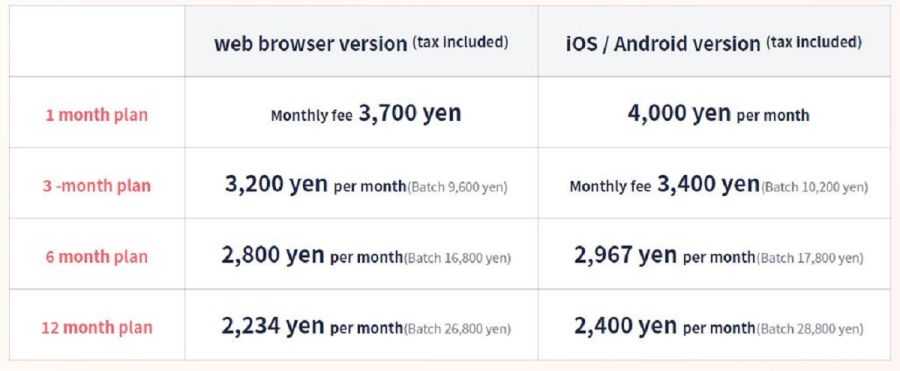Screen dimensions: 900x371
Task: Click the 2,400 yen per month price
Action: [x=665, y=327]
